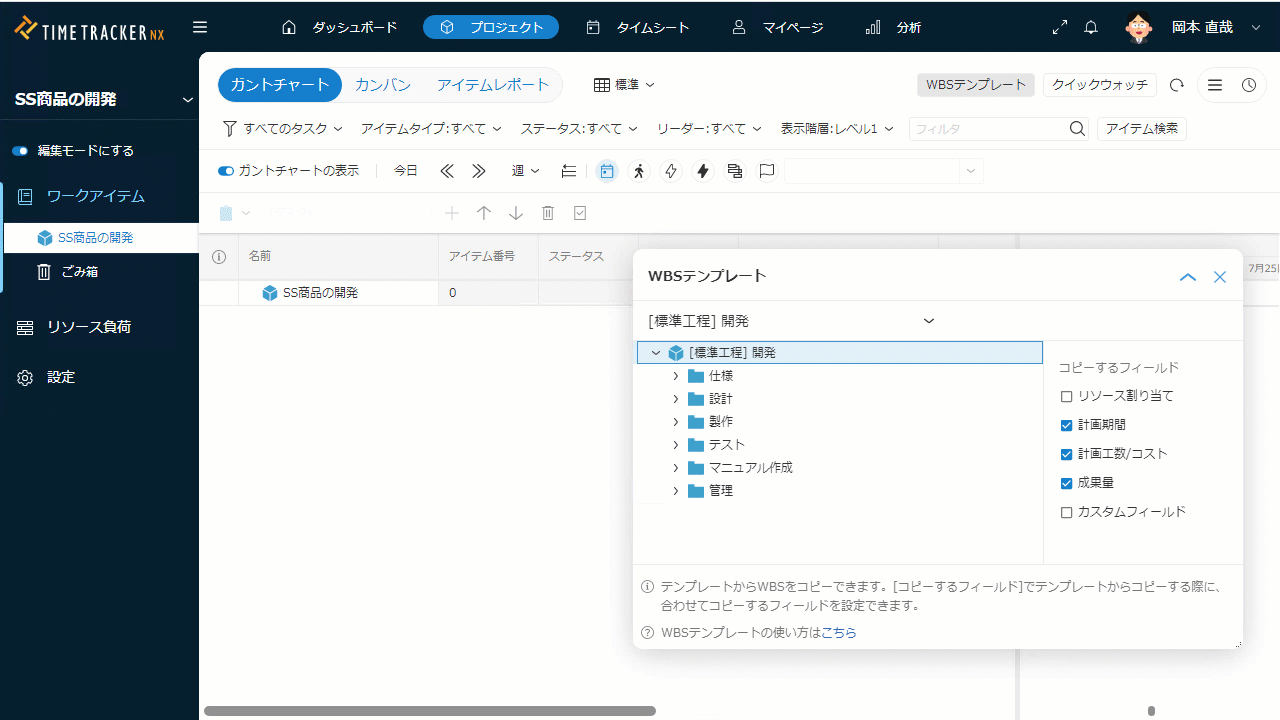Expand the 仕様 folder in the template tree
The width and height of the screenshot is (1280, 720).
[676, 376]
